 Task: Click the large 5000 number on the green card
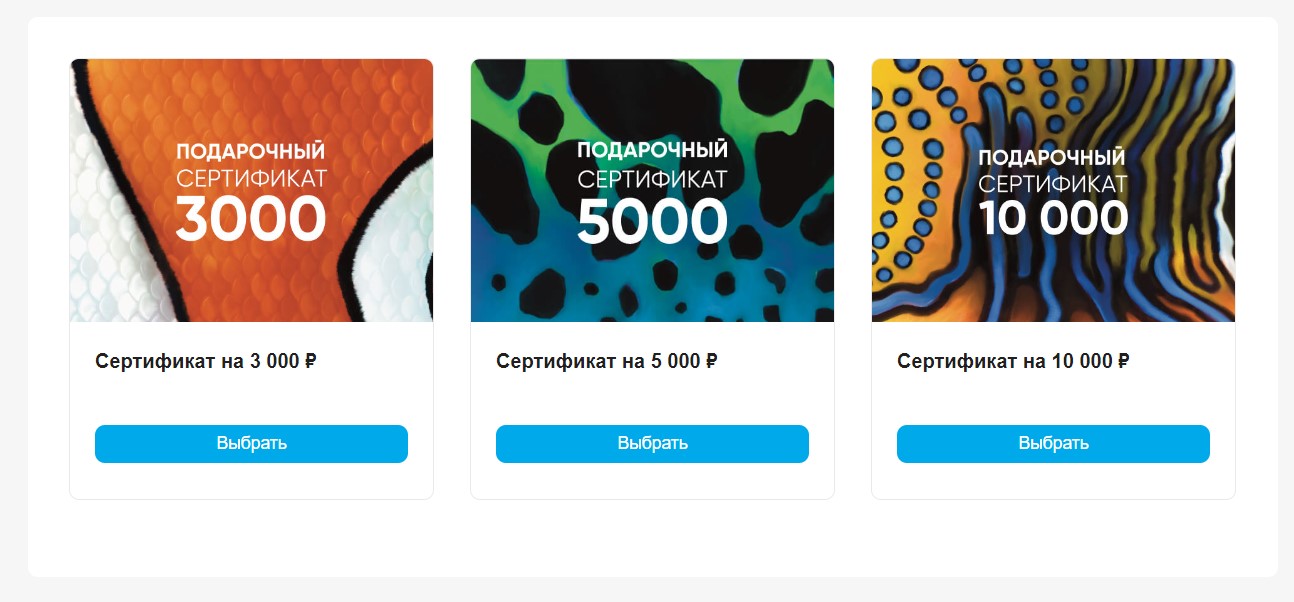[652, 221]
